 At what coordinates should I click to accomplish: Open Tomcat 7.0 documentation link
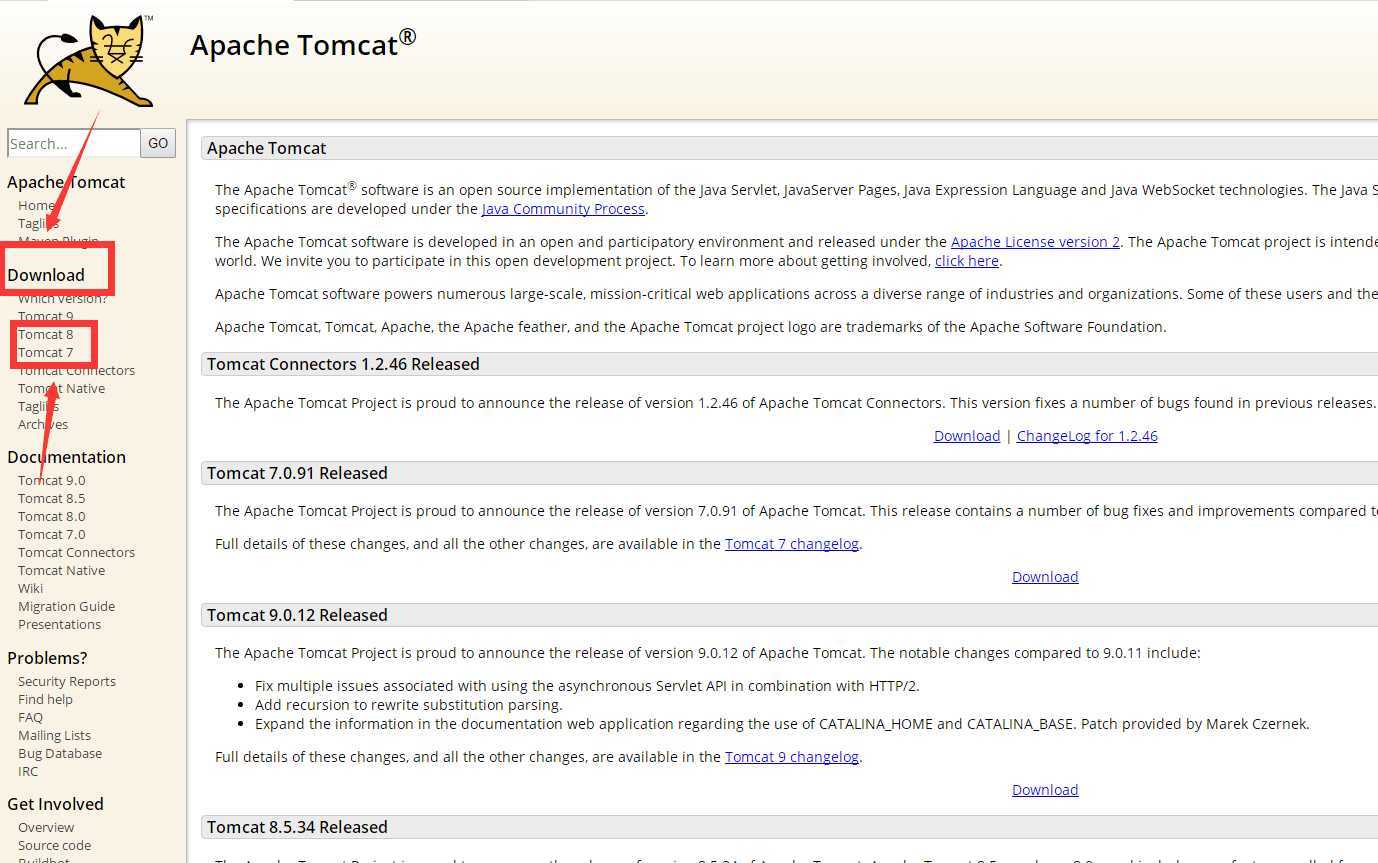51,534
